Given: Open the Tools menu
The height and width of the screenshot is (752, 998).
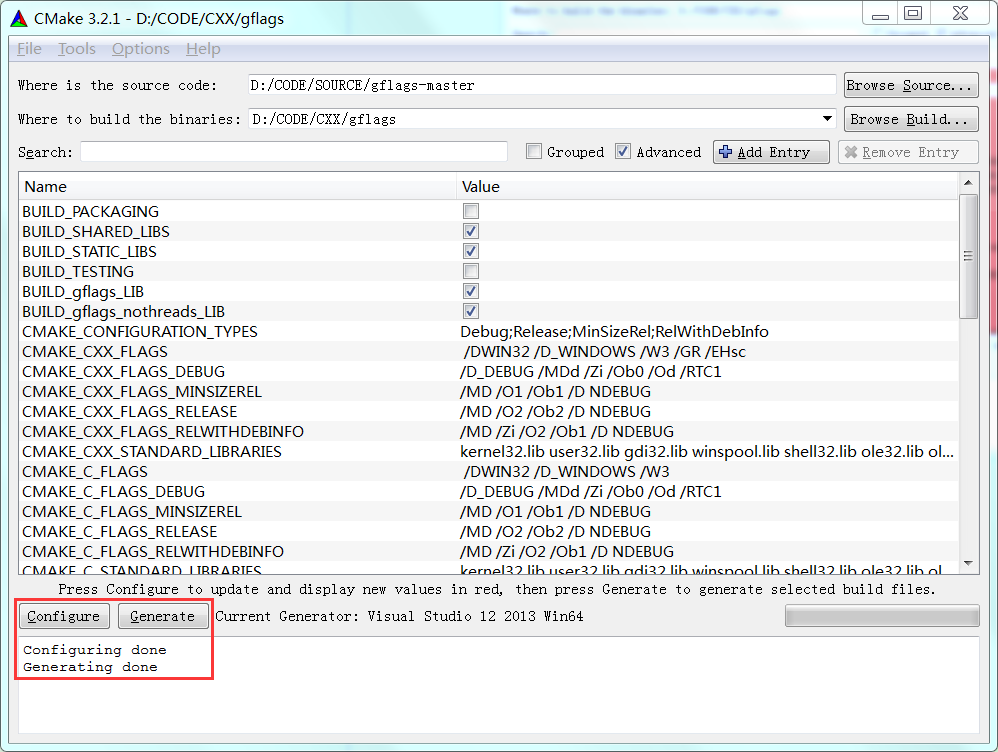Looking at the screenshot, I should [x=76, y=49].
